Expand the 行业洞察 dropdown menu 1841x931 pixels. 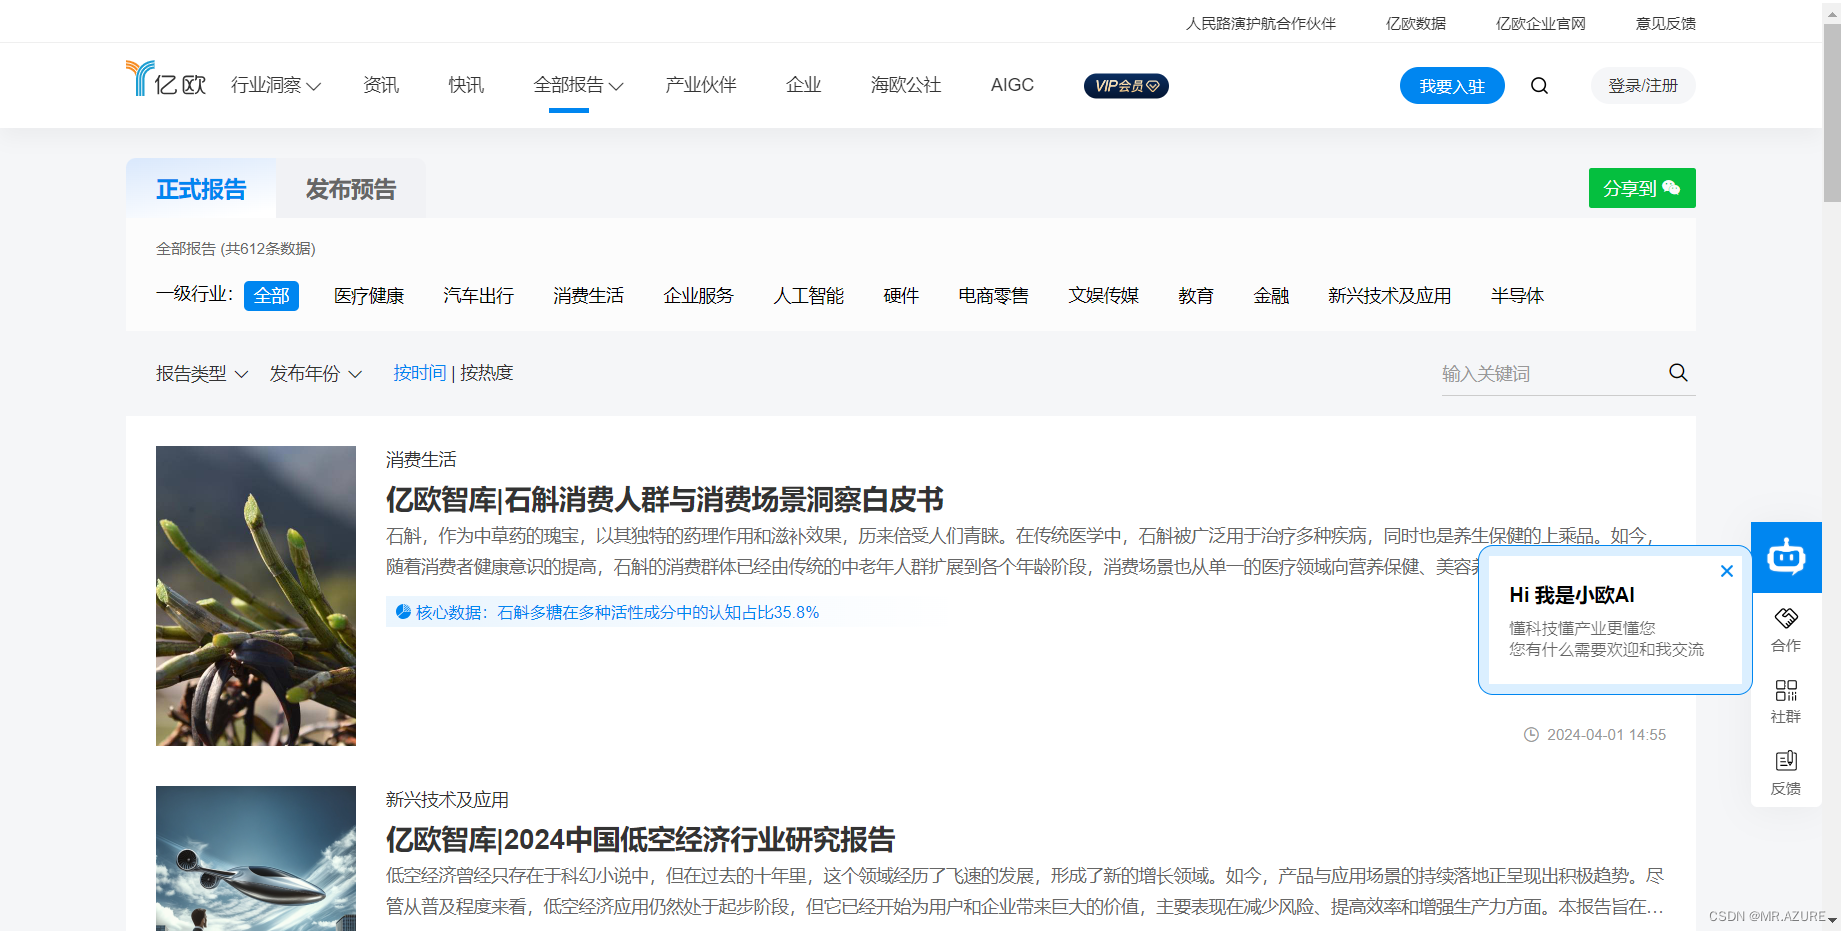click(276, 86)
